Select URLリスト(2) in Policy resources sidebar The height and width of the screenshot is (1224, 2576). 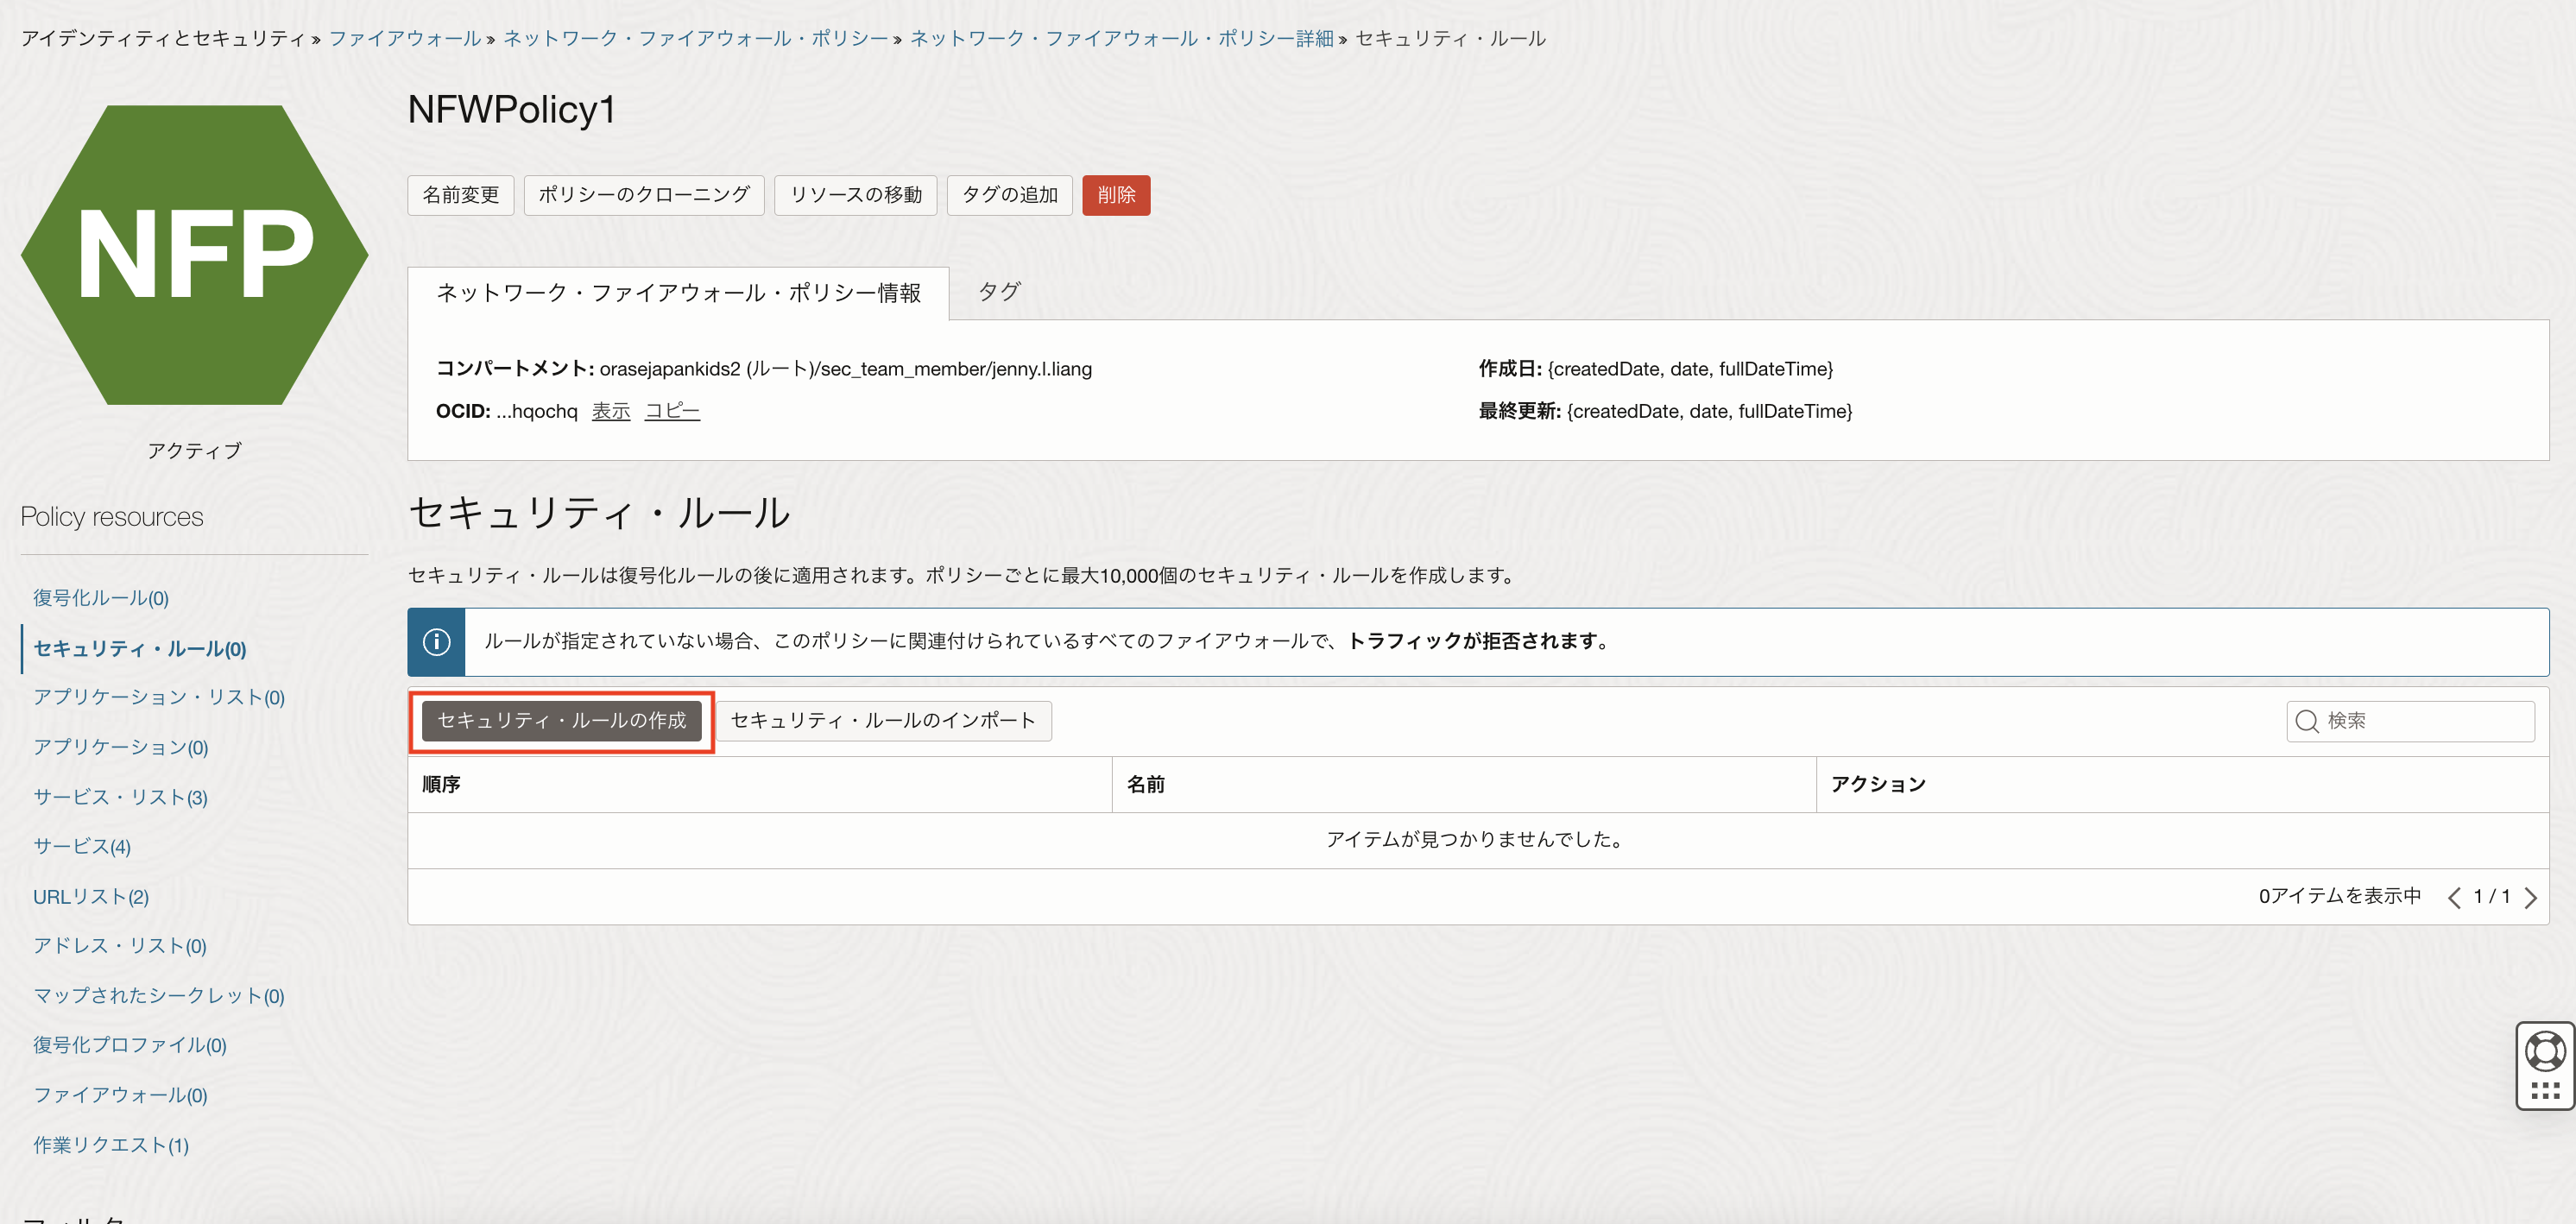[91, 896]
